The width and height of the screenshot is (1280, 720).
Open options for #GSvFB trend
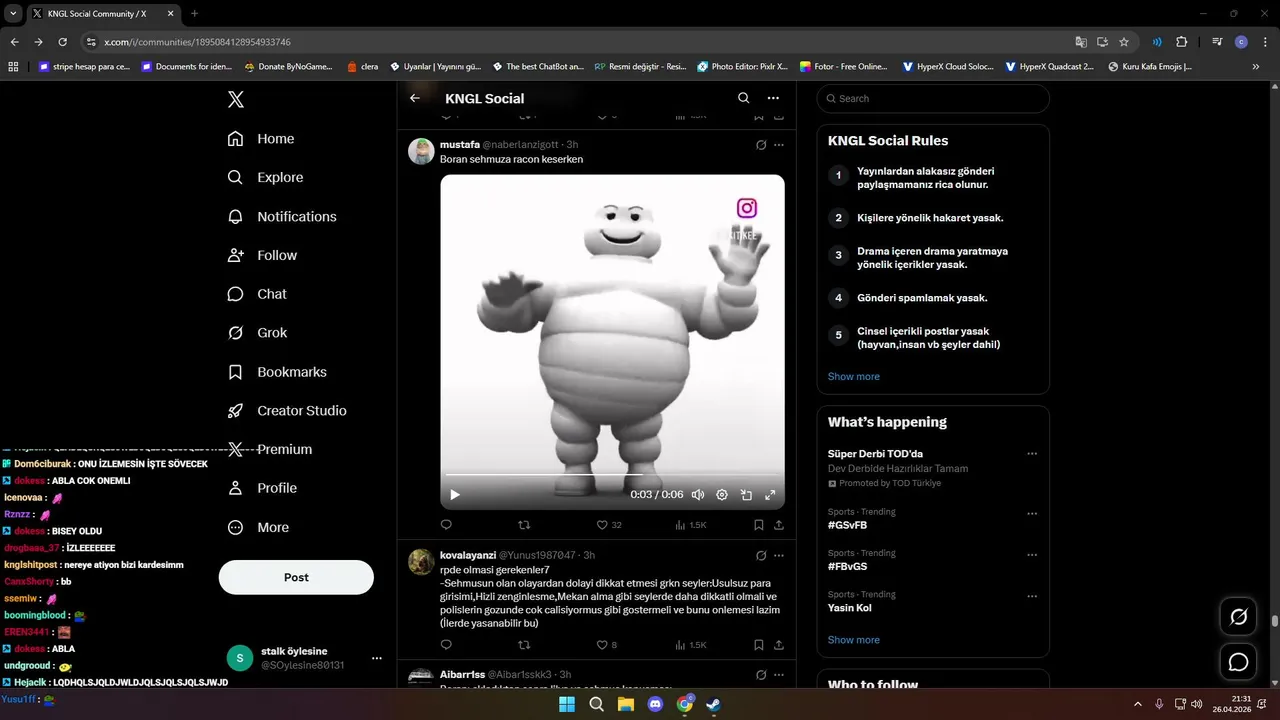pos(1032,513)
